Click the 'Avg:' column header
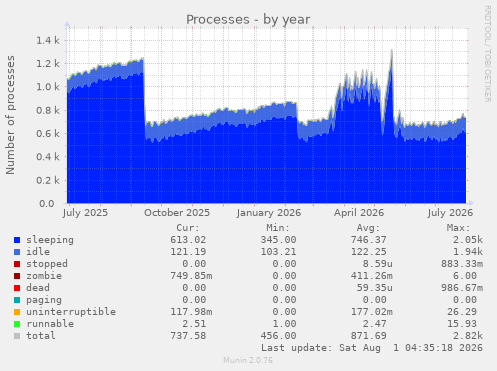The width and height of the screenshot is (497, 371). coord(368,228)
